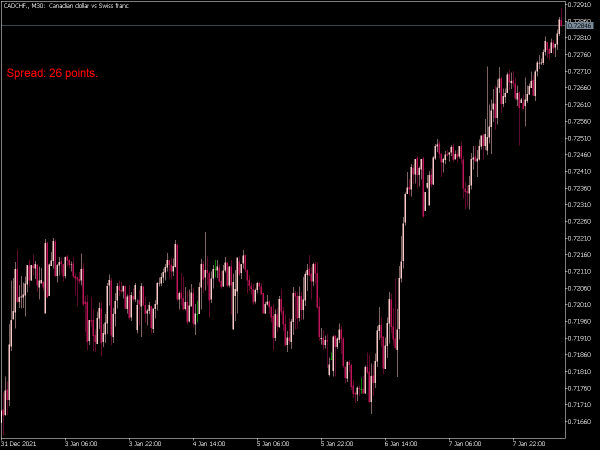600x450 pixels.
Task: Click price axis value 0.72510
Action: [579, 138]
